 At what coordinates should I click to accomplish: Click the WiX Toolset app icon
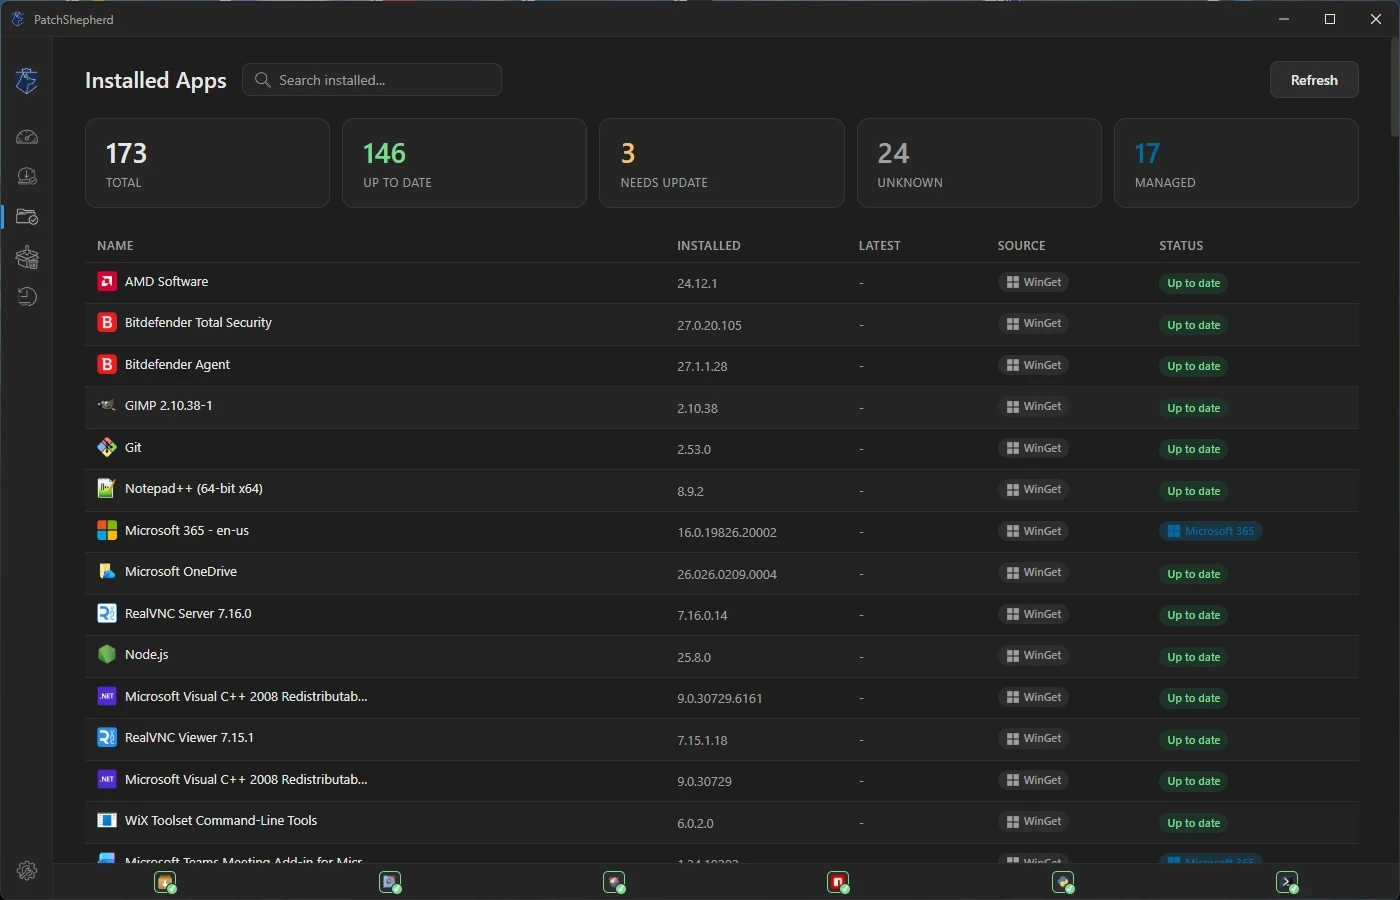coord(107,821)
